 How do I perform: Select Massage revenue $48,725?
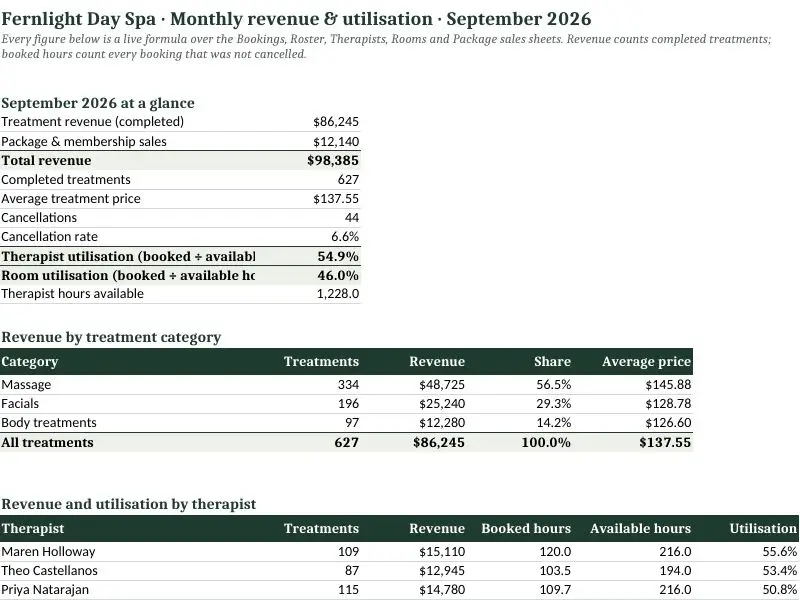click(x=442, y=384)
